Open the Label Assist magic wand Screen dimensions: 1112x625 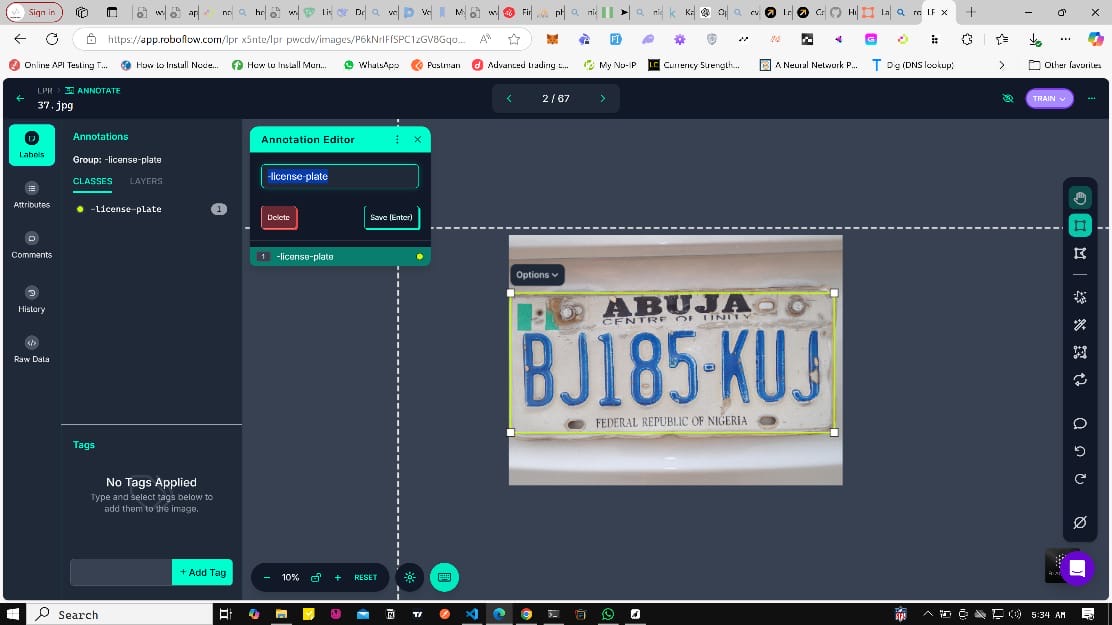pos(1080,325)
